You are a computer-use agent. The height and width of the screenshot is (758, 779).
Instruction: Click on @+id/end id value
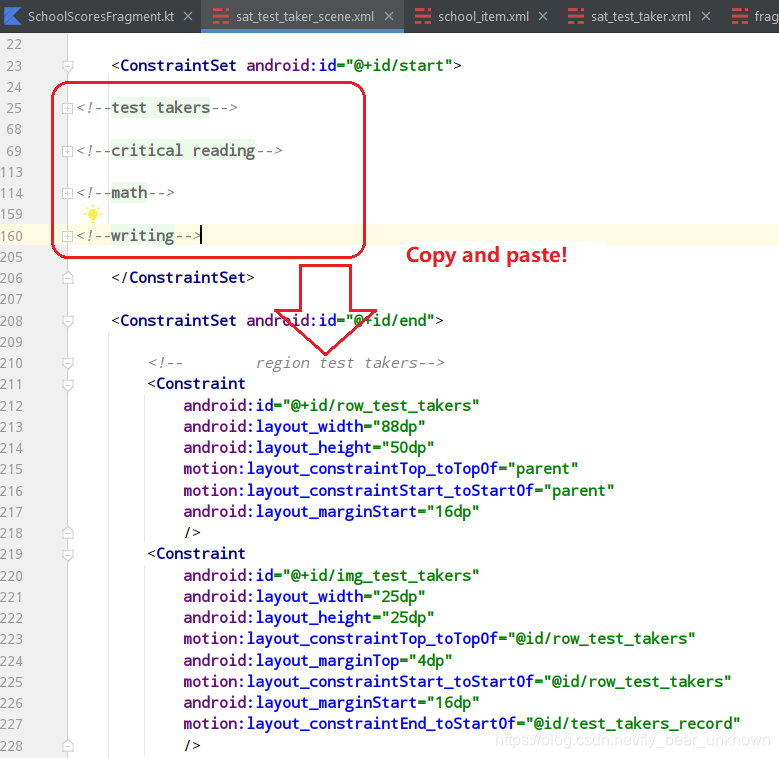click(390, 321)
